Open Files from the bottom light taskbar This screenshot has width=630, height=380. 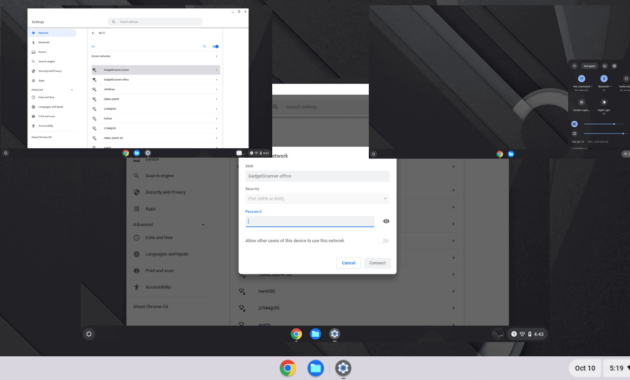(315, 368)
